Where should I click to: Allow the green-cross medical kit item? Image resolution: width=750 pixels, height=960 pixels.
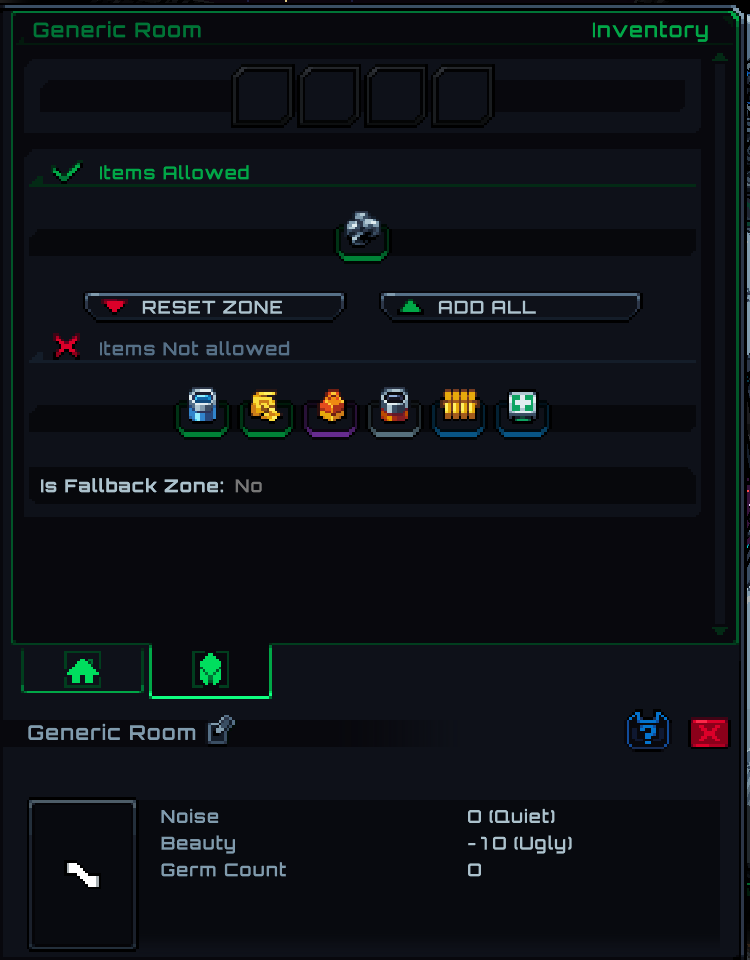pos(522,411)
